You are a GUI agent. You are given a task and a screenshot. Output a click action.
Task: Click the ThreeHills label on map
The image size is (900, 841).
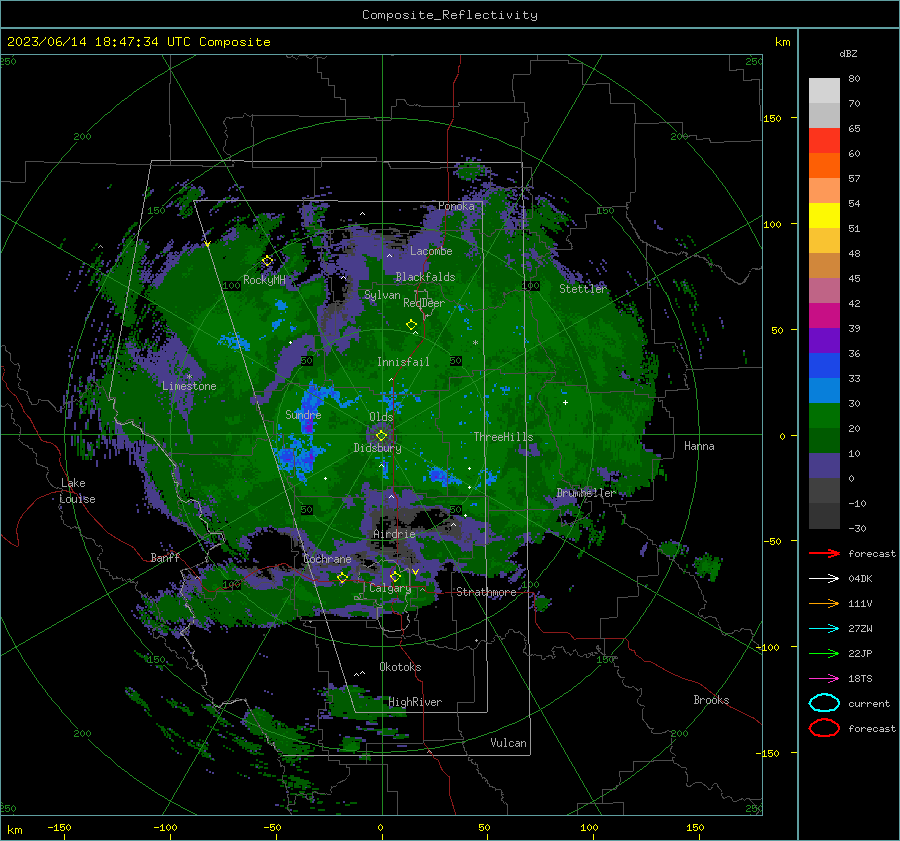point(503,437)
